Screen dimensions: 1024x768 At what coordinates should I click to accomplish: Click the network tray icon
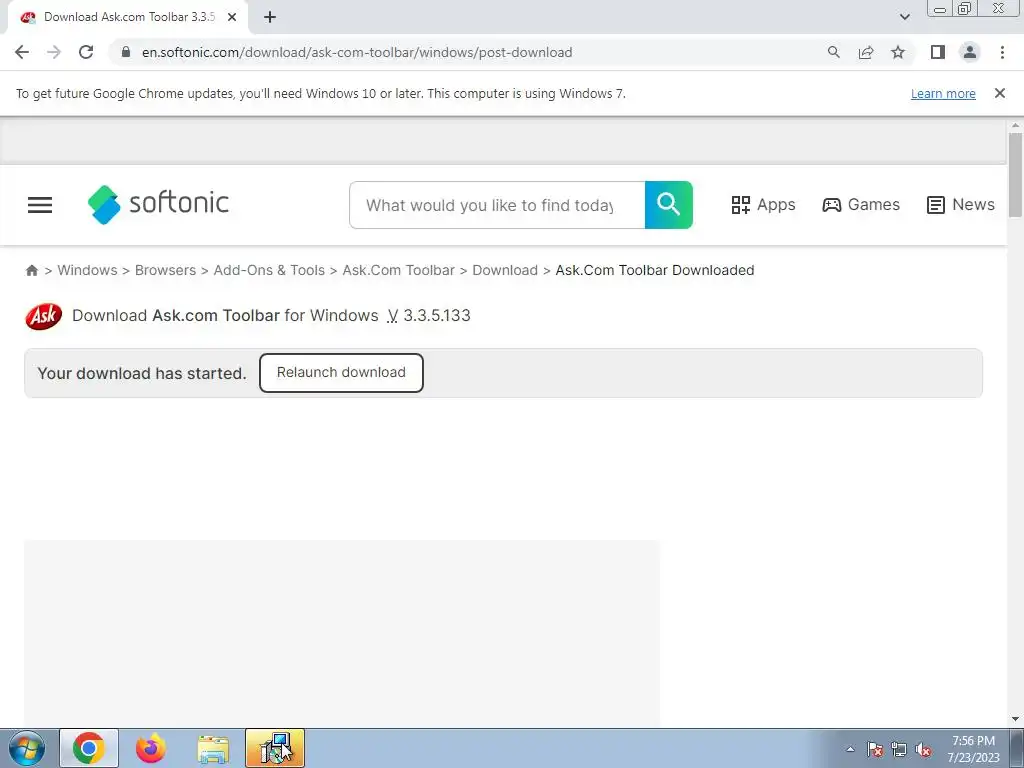[x=899, y=749]
